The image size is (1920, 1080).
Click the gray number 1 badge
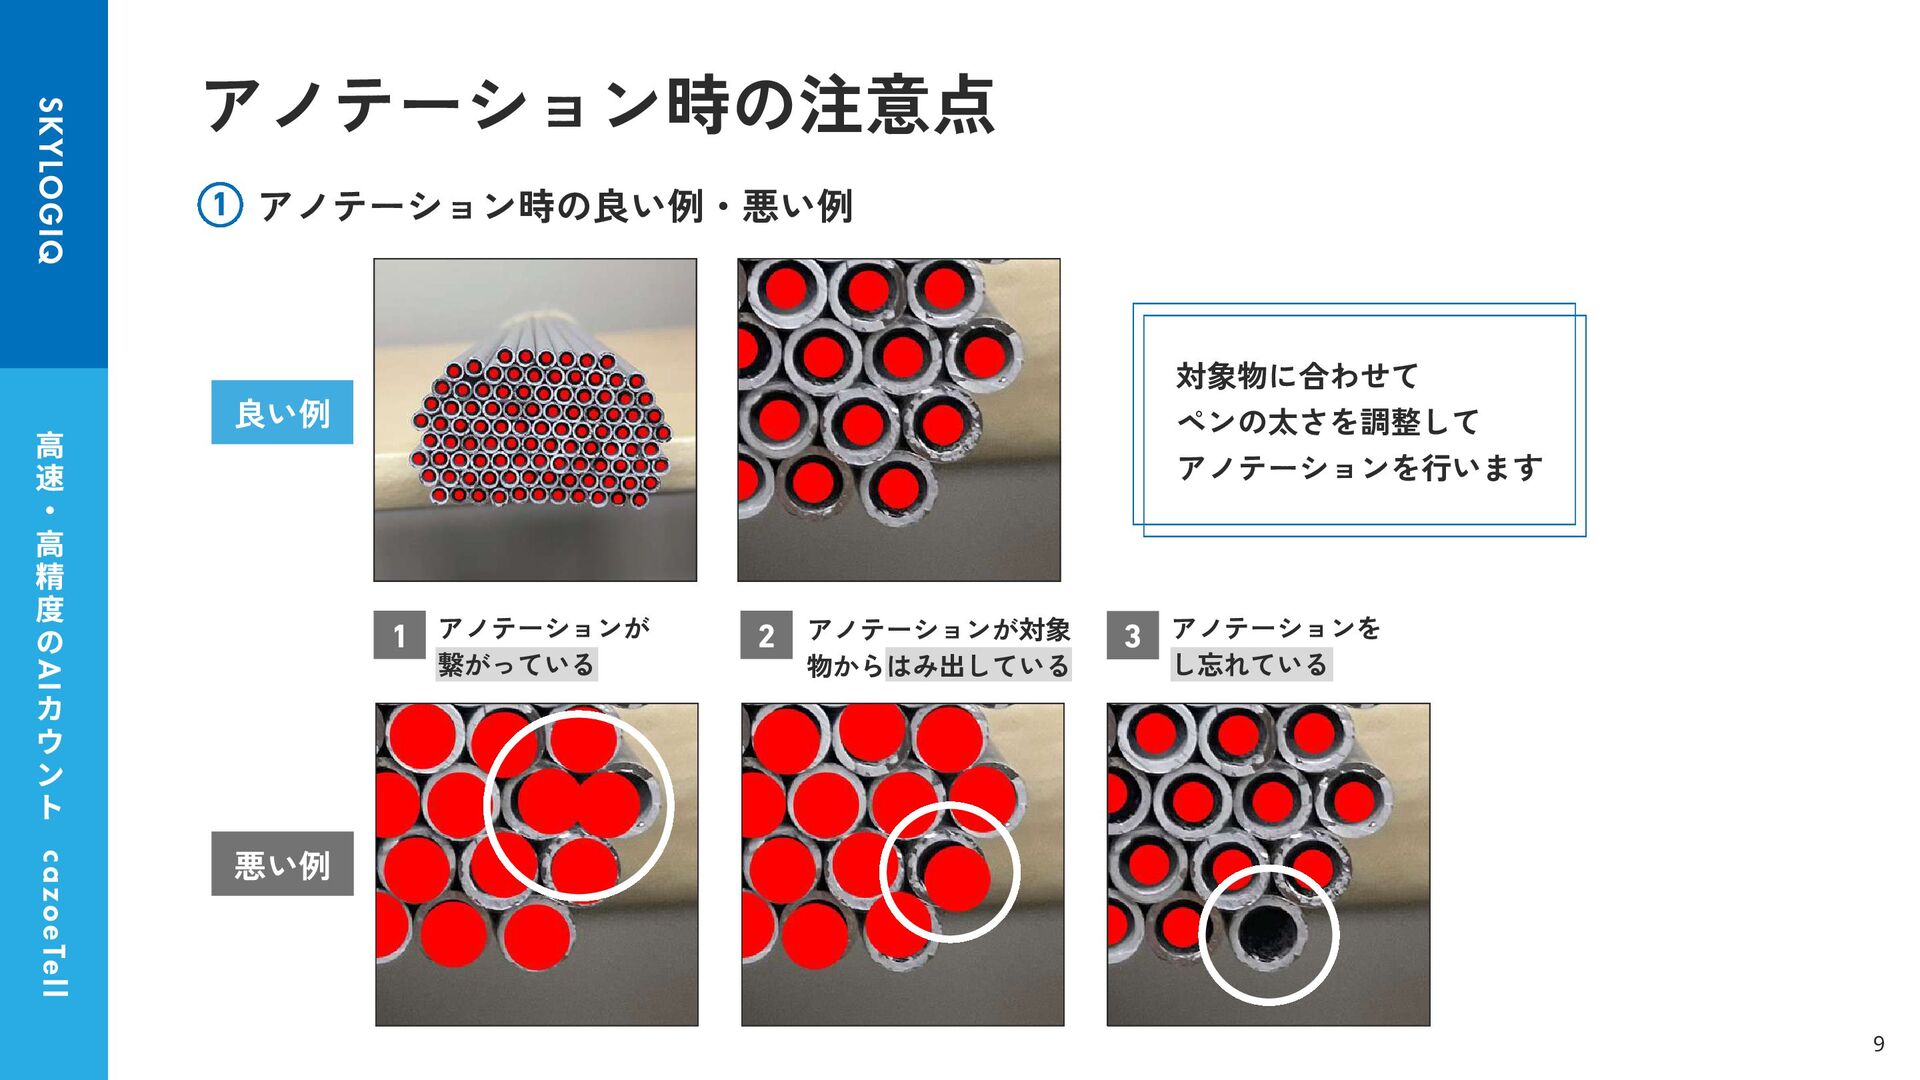(399, 635)
